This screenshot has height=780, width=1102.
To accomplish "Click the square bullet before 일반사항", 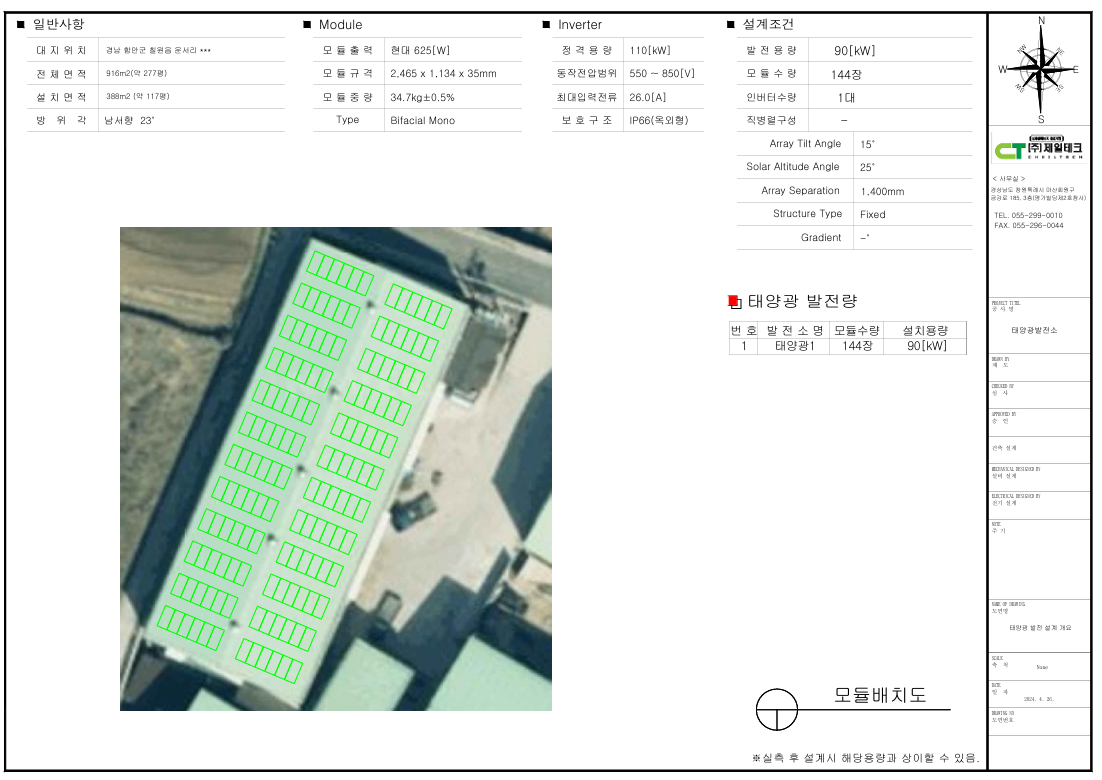I will click(21, 25).
